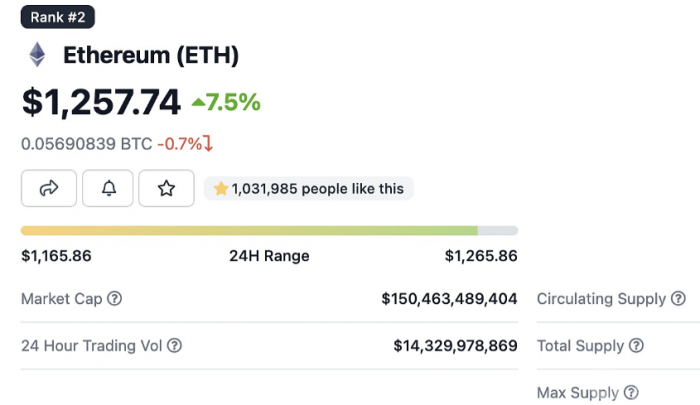700x405 pixels.
Task: Open Market Cap help question mark
Action: tap(114, 298)
